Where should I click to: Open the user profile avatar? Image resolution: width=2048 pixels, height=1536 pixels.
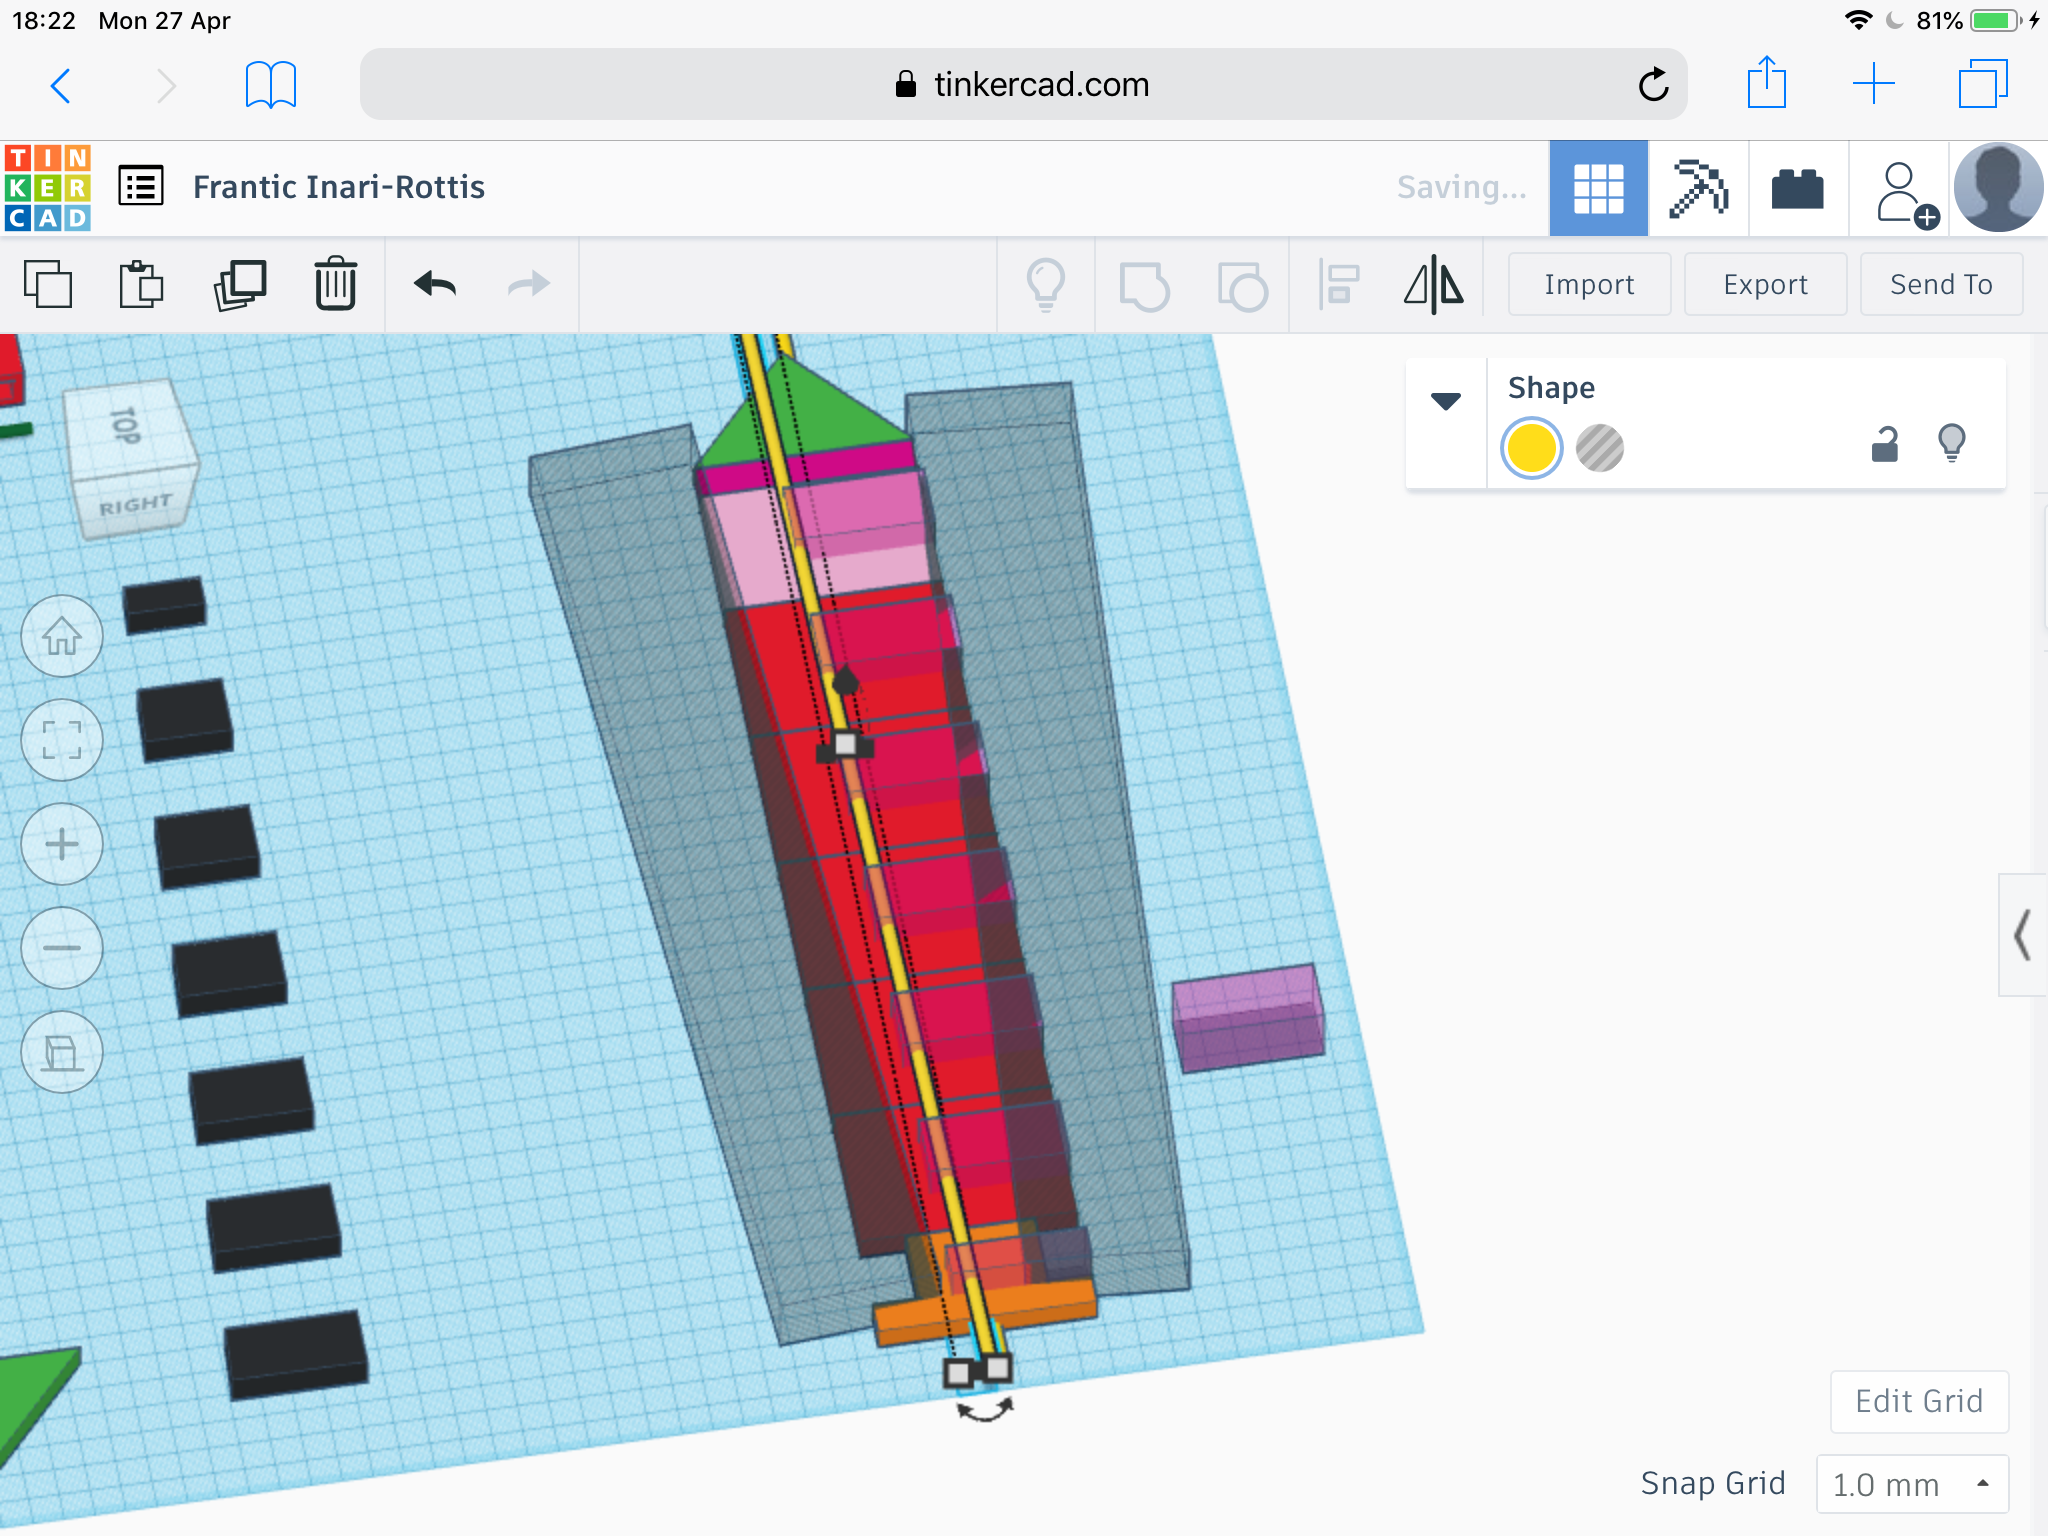1998,188
